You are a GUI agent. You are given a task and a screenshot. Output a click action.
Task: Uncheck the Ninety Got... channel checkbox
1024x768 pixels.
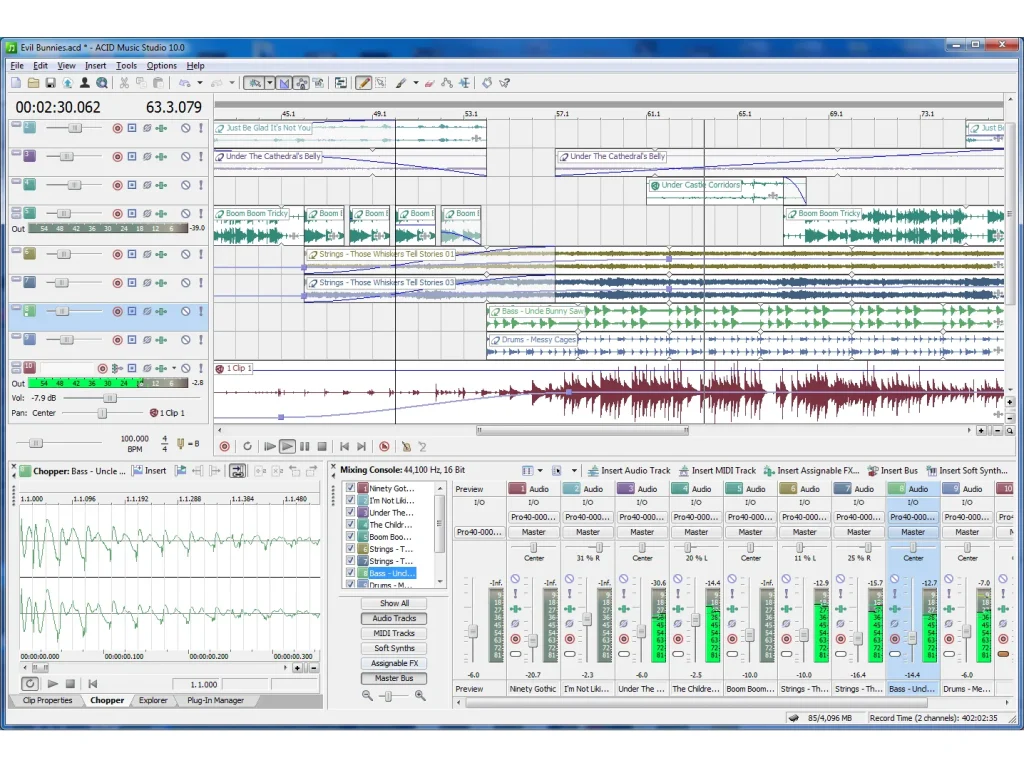pos(351,488)
